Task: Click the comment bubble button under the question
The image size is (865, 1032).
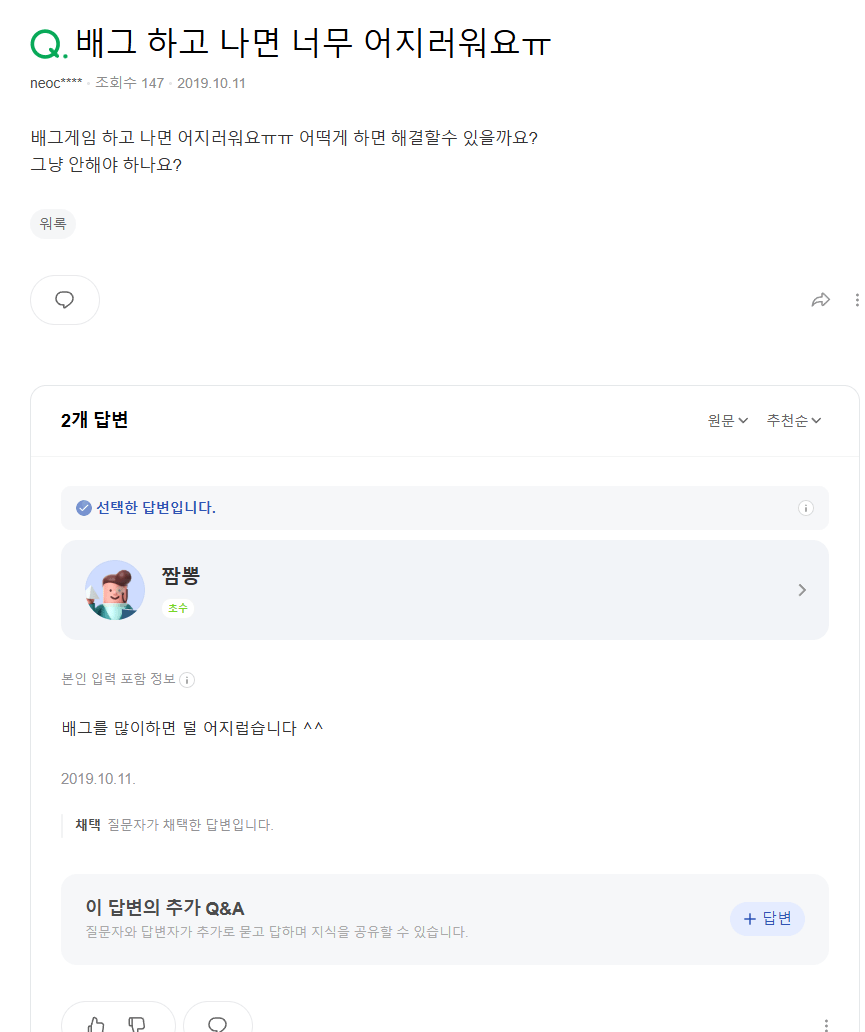Action: point(65,300)
